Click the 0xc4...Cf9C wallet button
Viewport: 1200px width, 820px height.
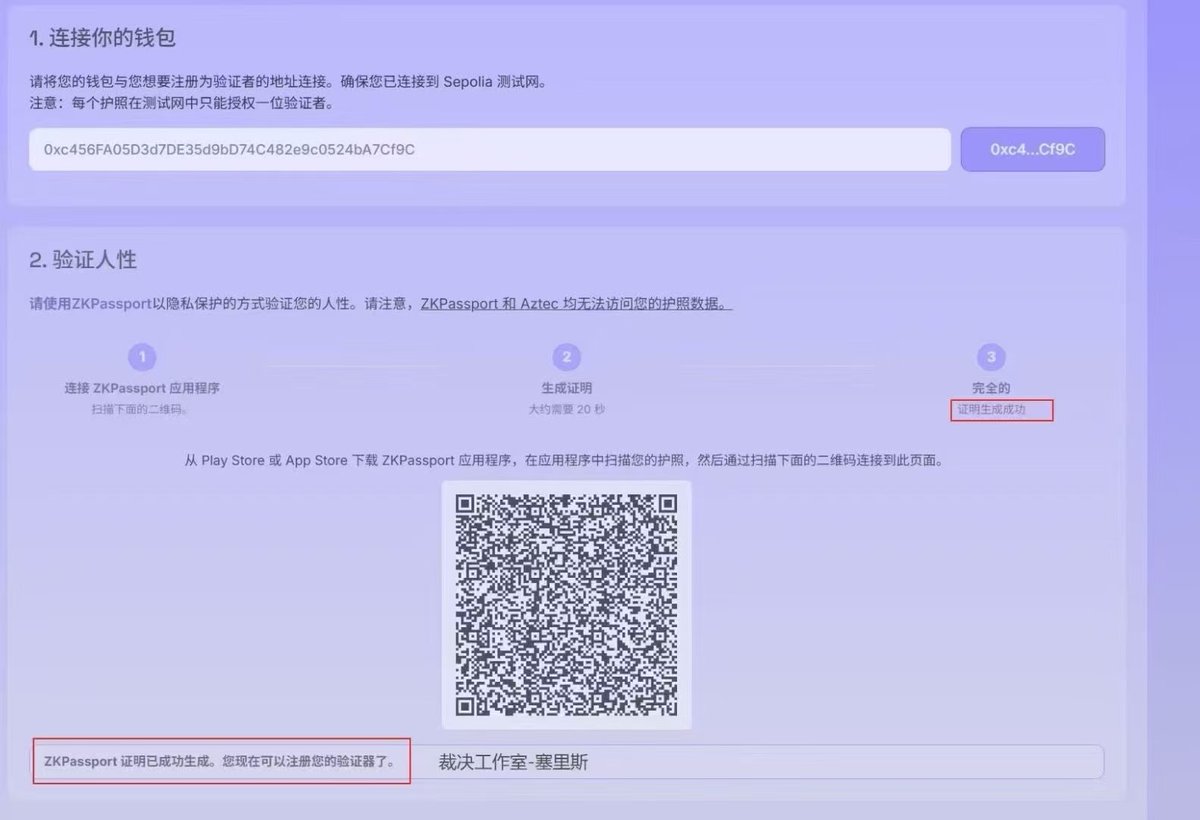(x=1033, y=149)
